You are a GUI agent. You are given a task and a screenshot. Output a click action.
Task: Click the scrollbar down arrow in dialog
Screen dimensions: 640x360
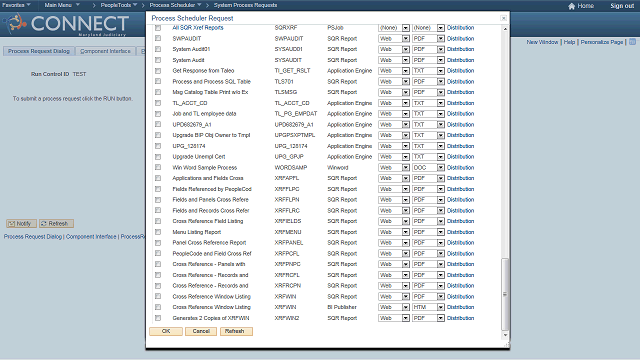coord(505,335)
